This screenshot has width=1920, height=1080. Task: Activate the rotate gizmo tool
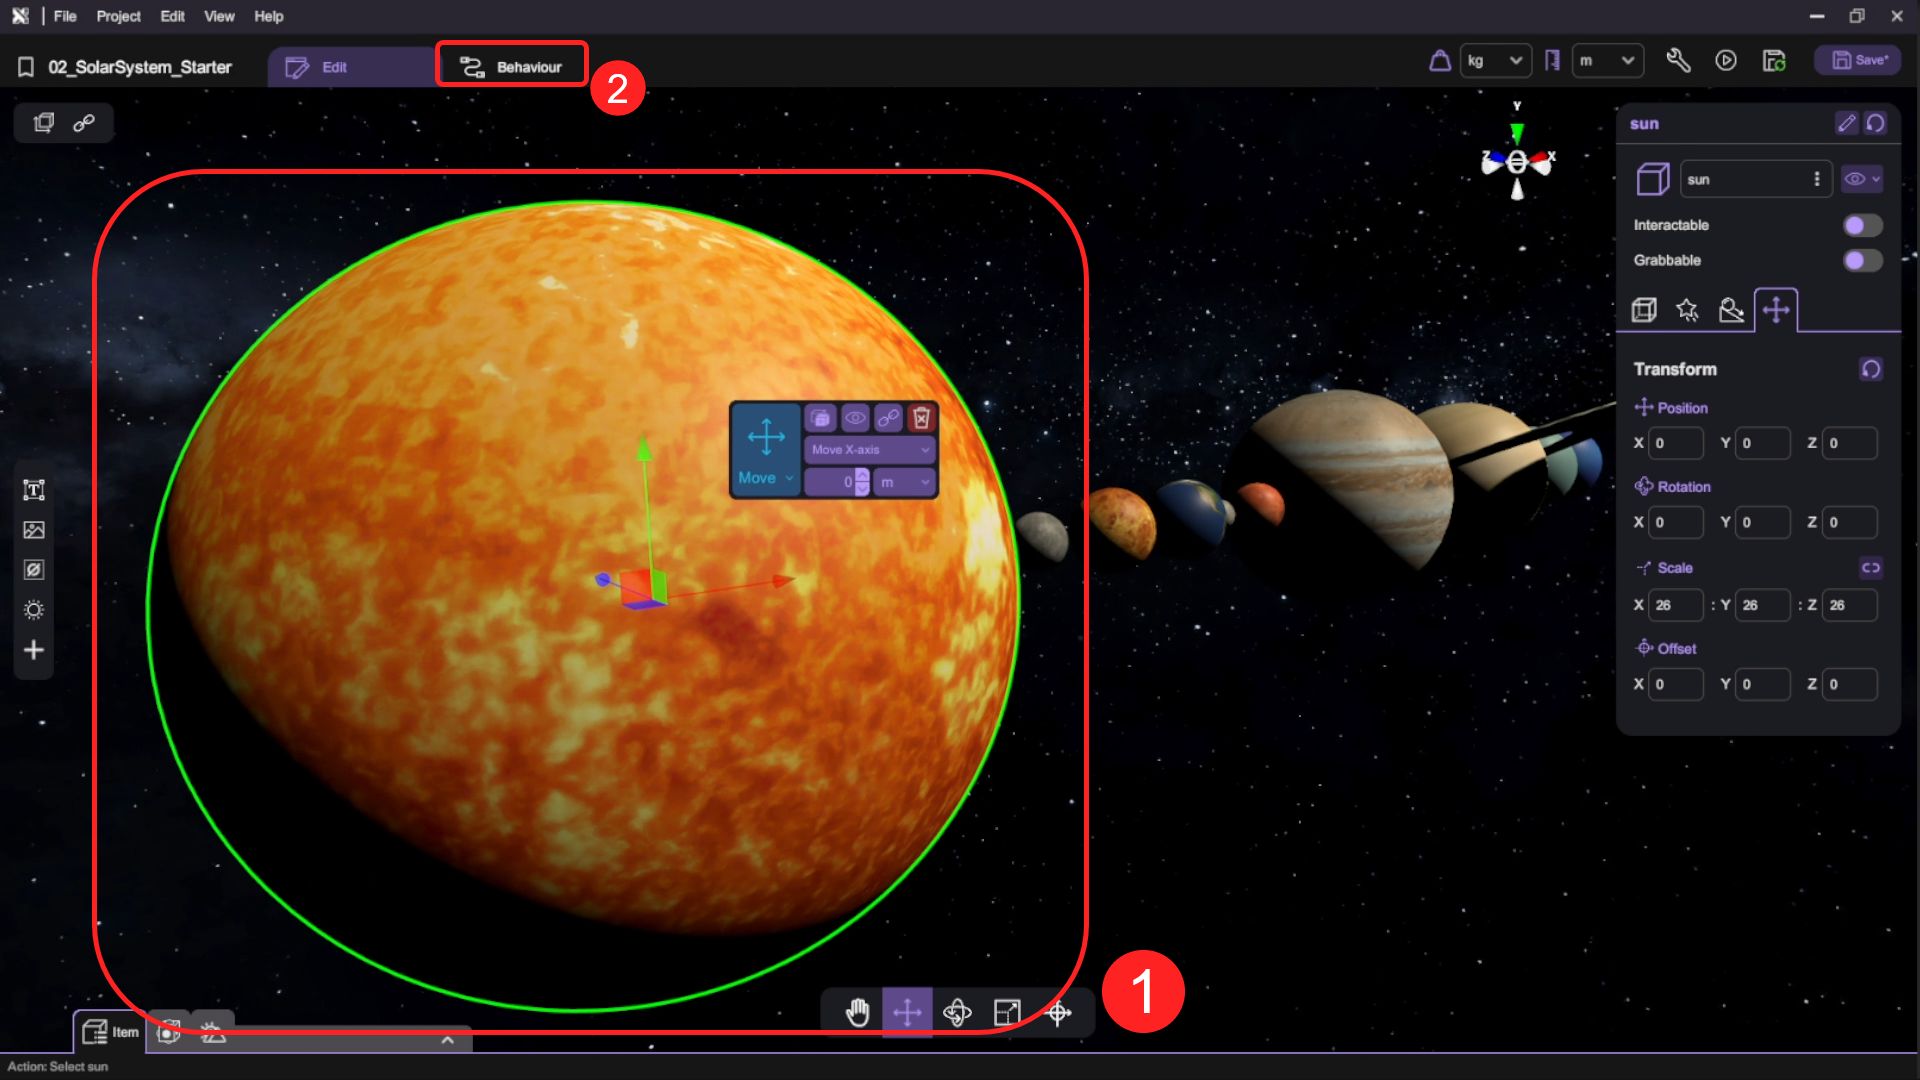(x=957, y=1012)
